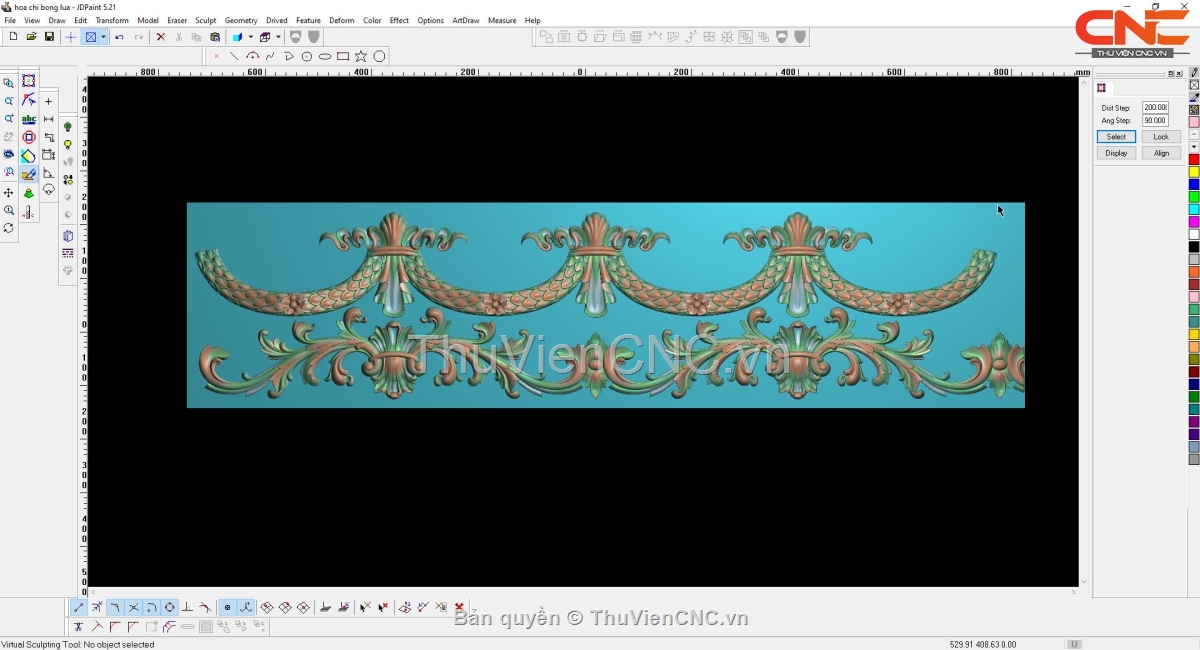Open dropdown arrow beside selection box tool
This screenshot has width=1200, height=650.
[x=103, y=37]
